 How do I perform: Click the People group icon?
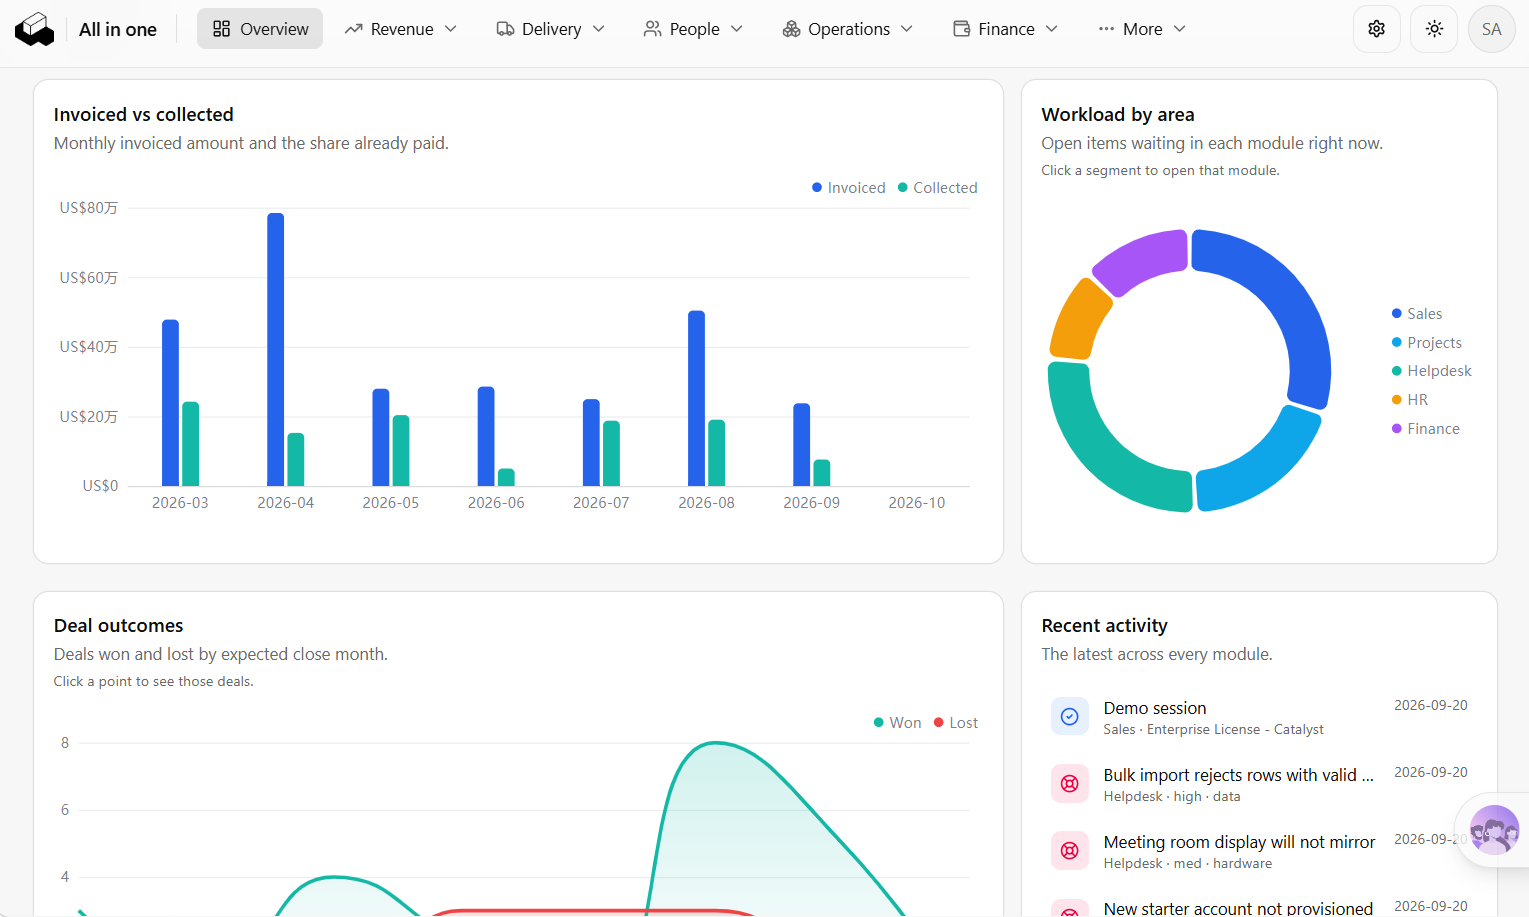pos(653,29)
